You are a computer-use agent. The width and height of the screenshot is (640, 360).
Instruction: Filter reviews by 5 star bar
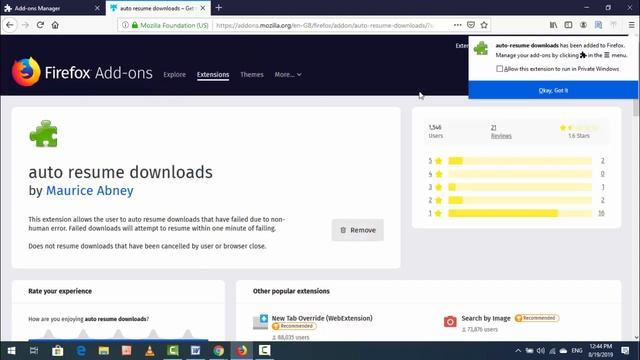tap(520, 161)
